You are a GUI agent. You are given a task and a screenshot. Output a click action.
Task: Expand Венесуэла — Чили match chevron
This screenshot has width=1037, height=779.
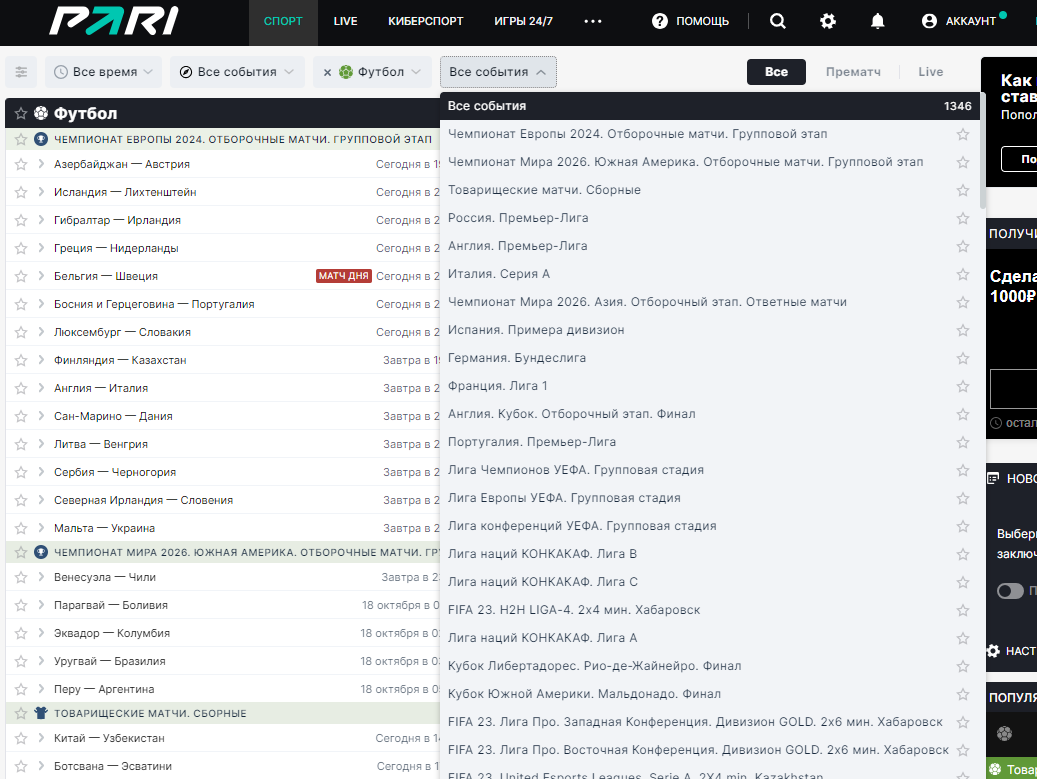(41, 577)
